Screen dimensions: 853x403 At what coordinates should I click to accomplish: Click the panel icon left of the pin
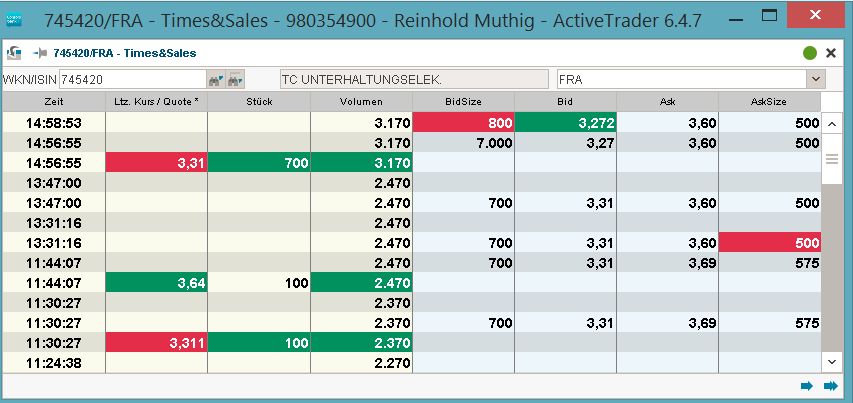16,52
